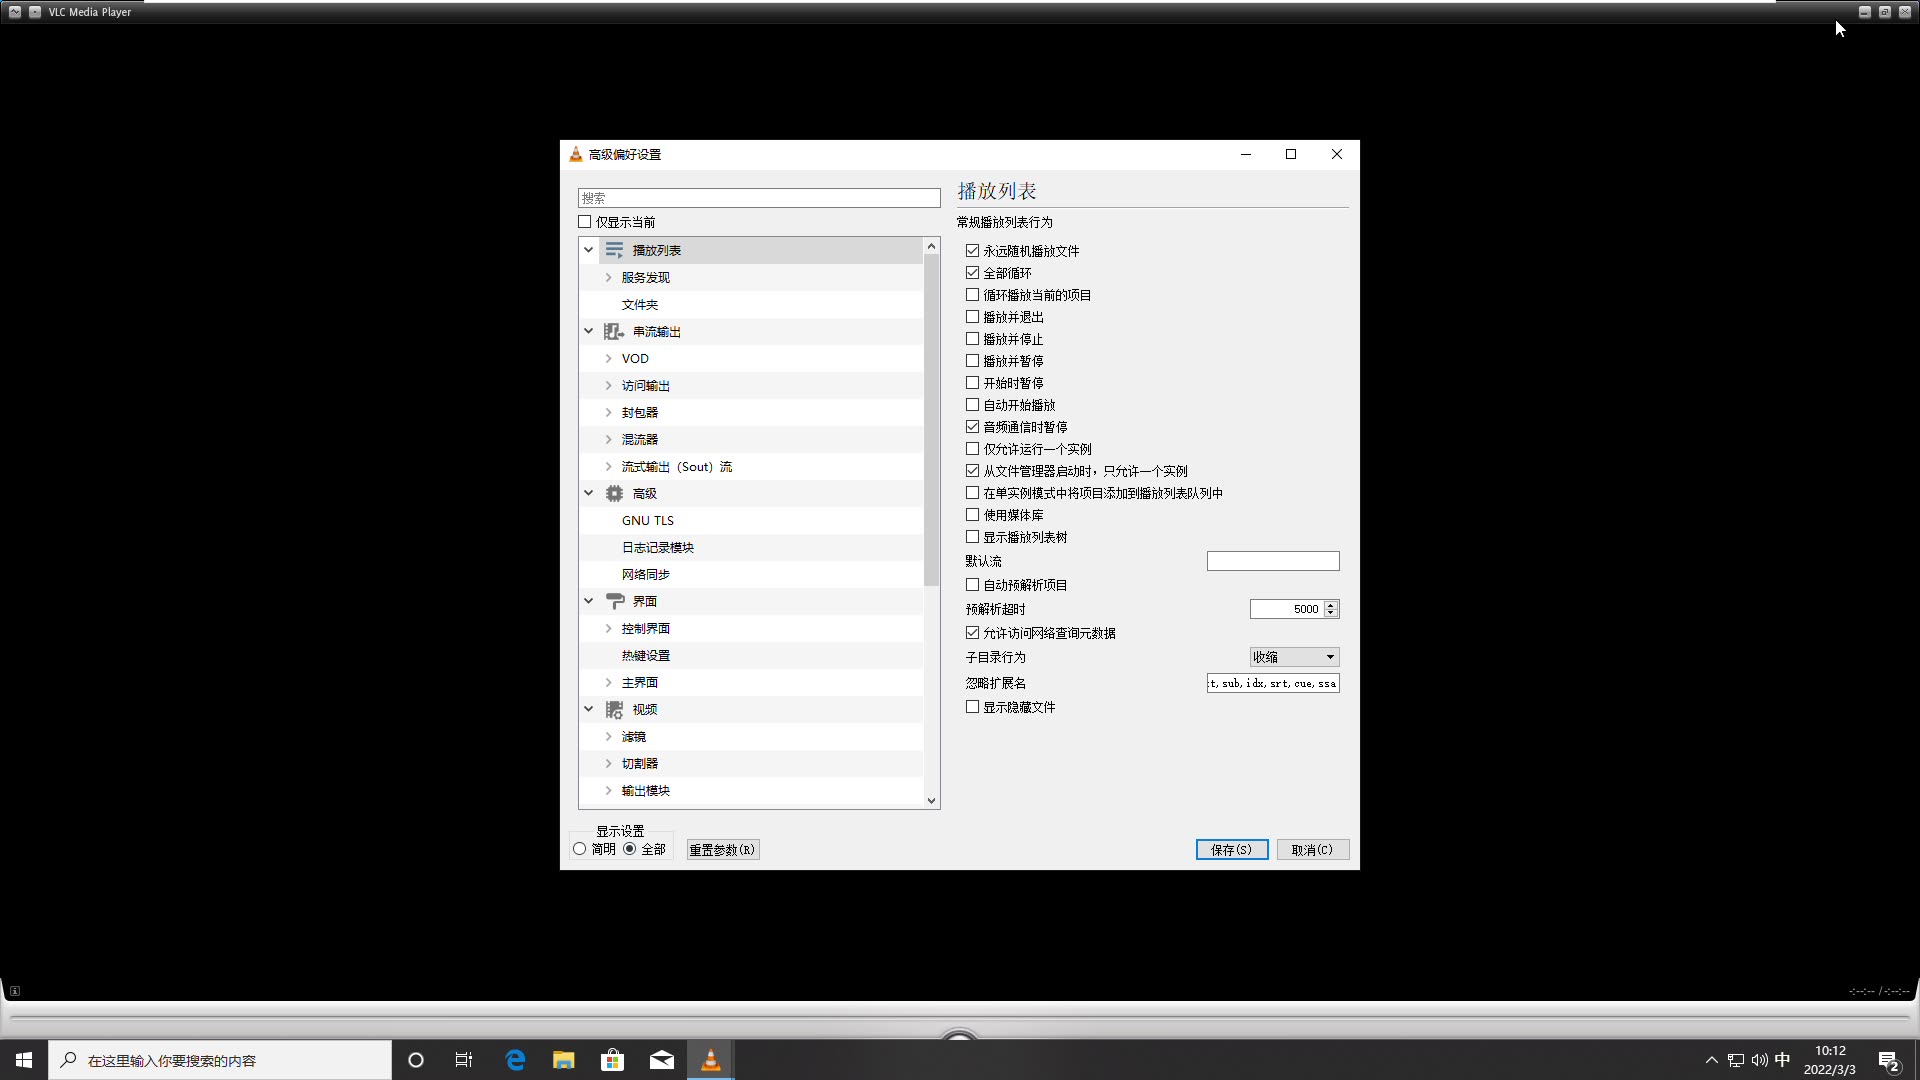This screenshot has width=1920, height=1080.
Task: Select GNU TLS in the tree
Action: [x=648, y=520]
